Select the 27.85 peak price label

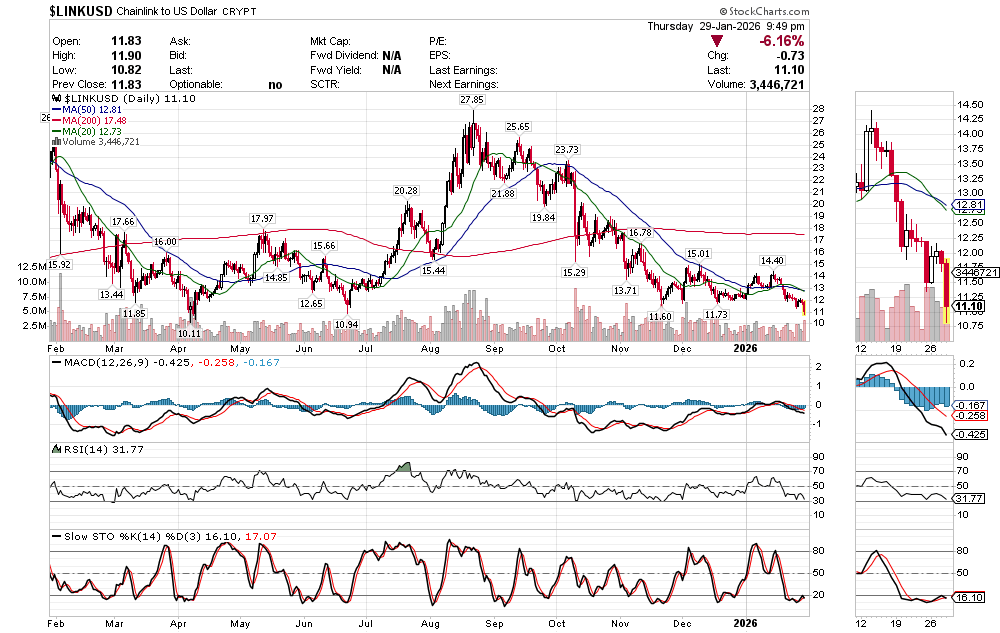(472, 101)
